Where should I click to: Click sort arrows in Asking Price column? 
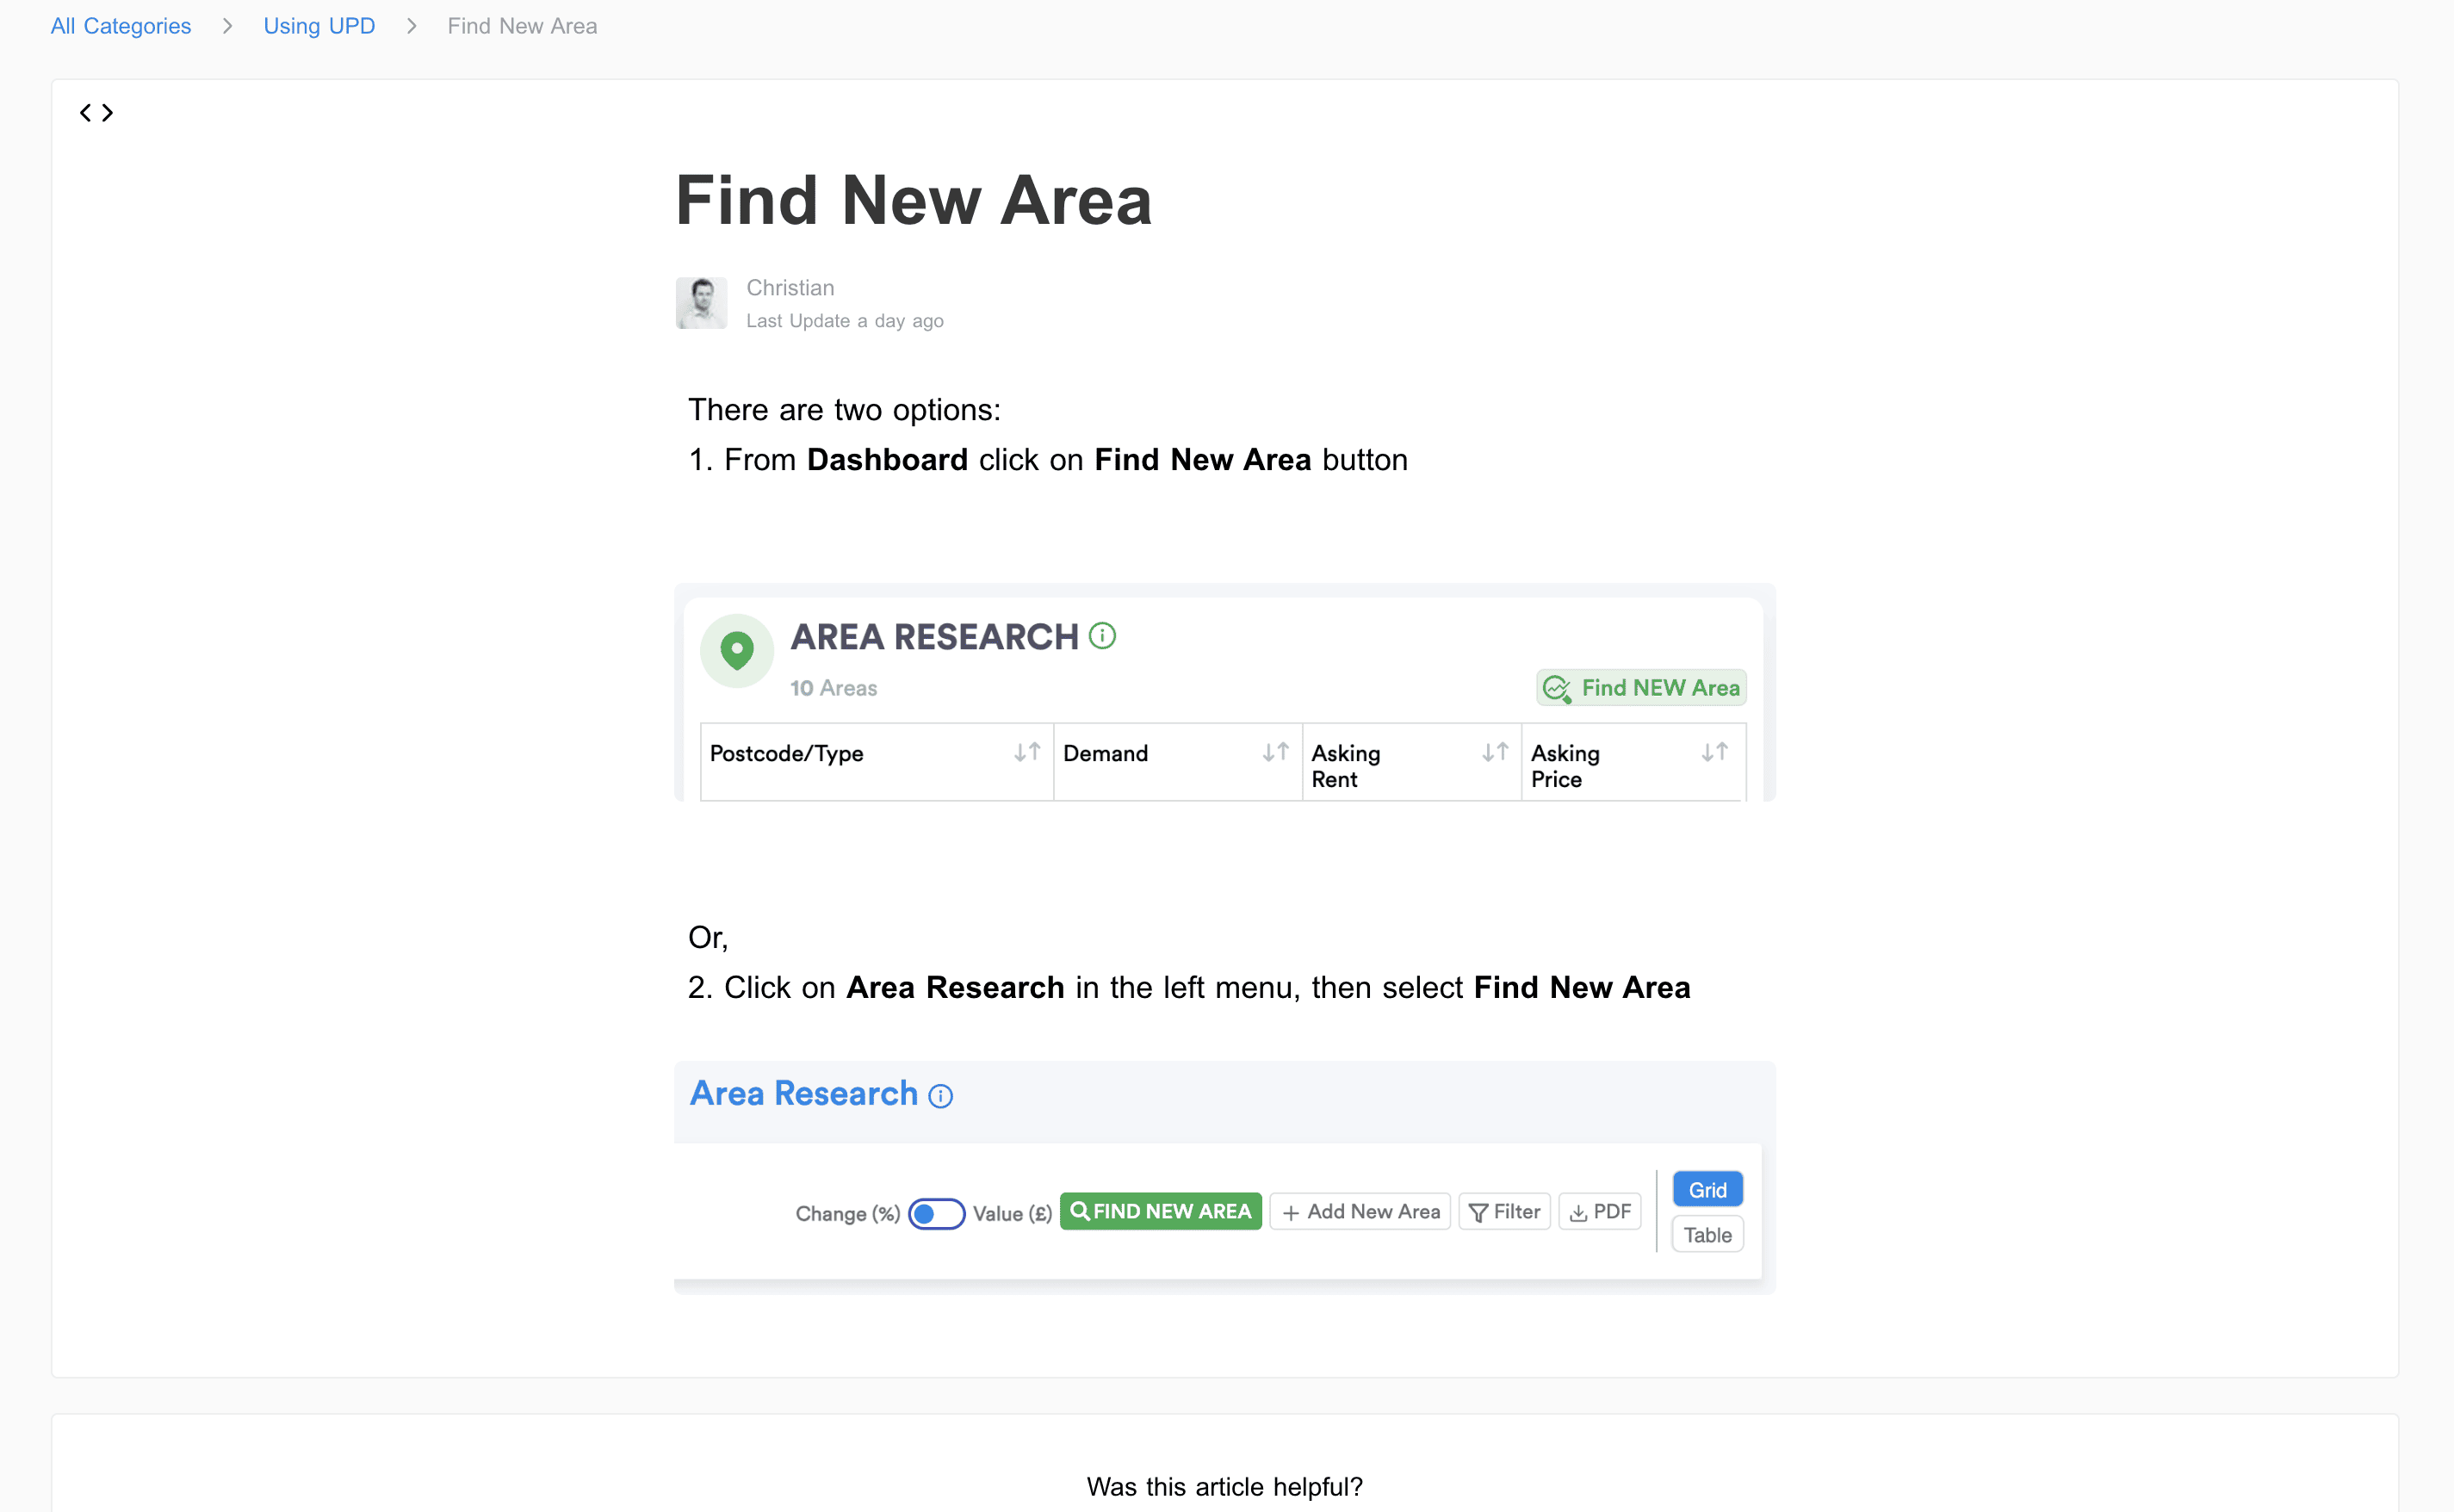tap(1714, 752)
